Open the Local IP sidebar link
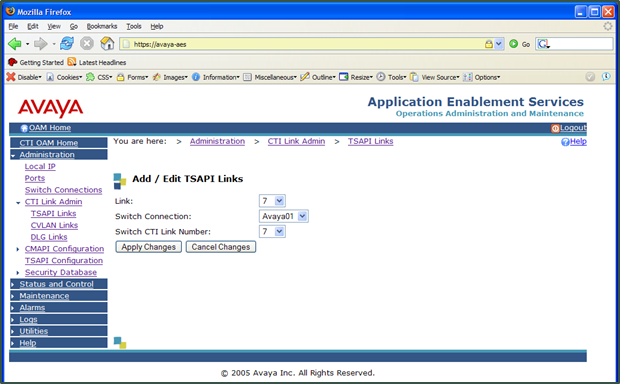Screen dimensions: 620x384 tap(40, 166)
